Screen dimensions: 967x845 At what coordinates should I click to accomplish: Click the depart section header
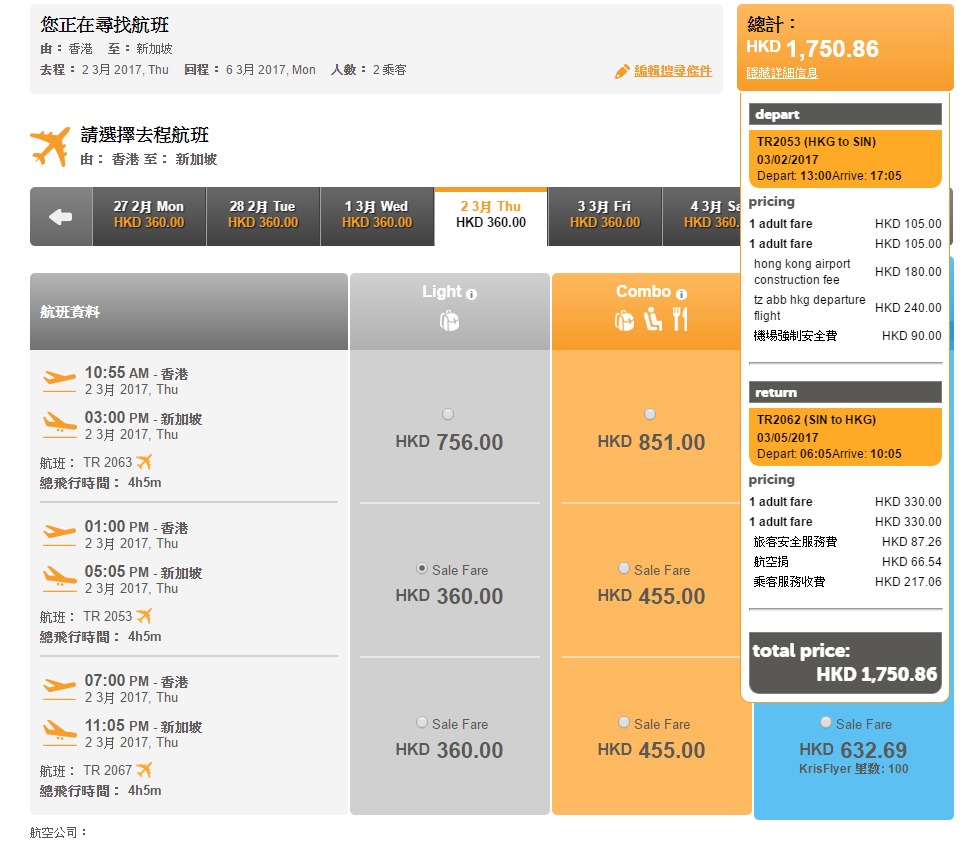[845, 114]
